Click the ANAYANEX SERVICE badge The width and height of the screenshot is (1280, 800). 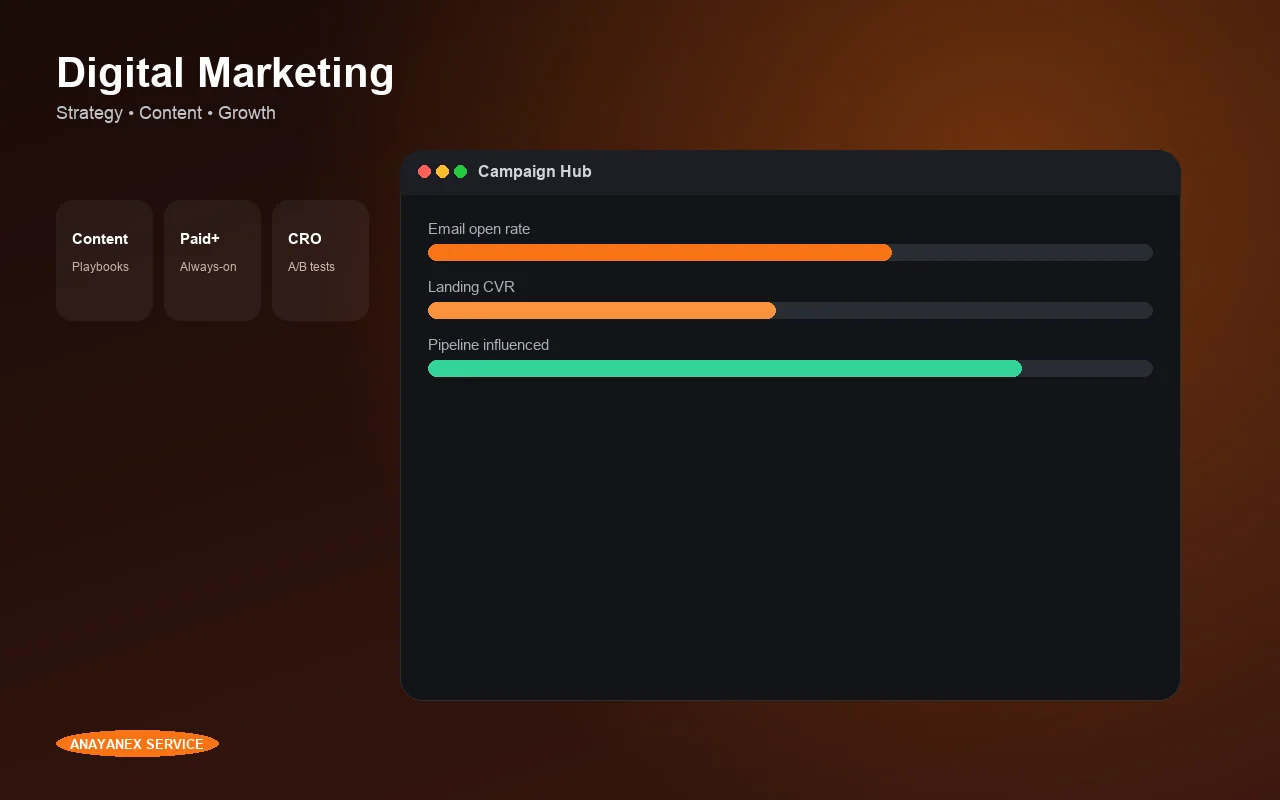pyautogui.click(x=137, y=744)
